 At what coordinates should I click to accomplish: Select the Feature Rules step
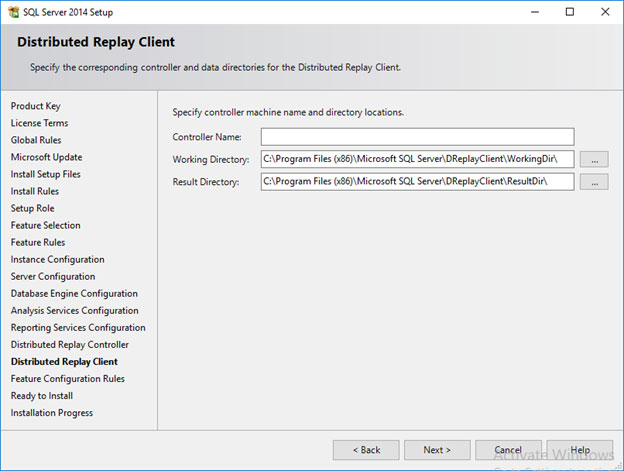pos(38,242)
